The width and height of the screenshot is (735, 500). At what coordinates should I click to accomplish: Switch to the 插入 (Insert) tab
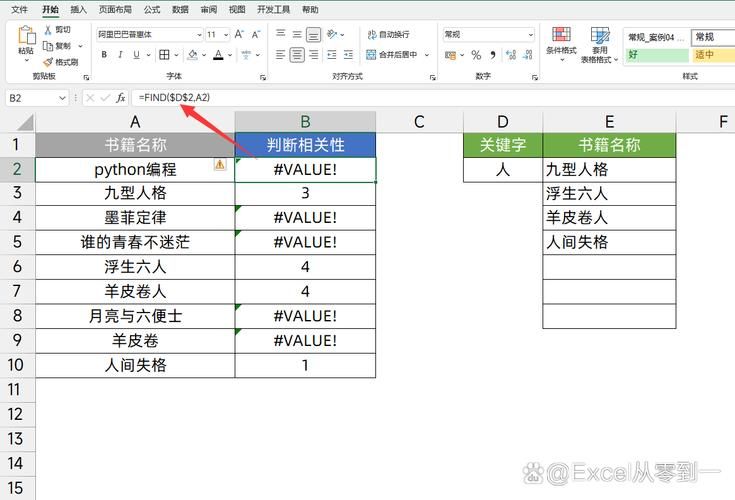pos(78,9)
